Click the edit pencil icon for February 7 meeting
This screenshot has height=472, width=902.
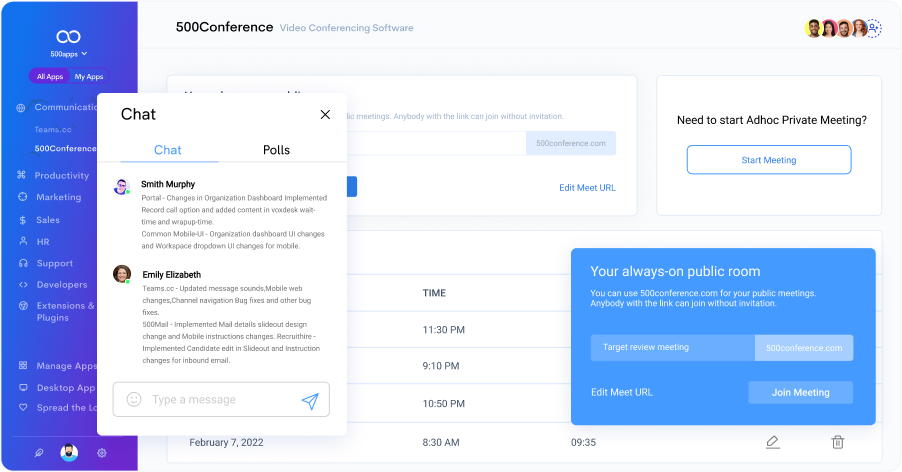(x=772, y=441)
